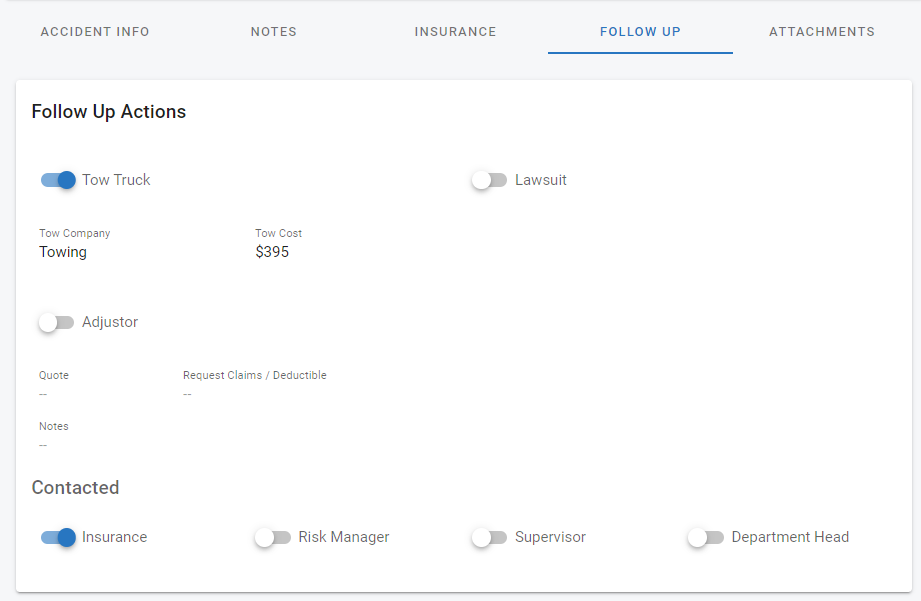Image resolution: width=921 pixels, height=601 pixels.
Task: Click the Tow Company value 'Towing'
Action: click(x=63, y=252)
